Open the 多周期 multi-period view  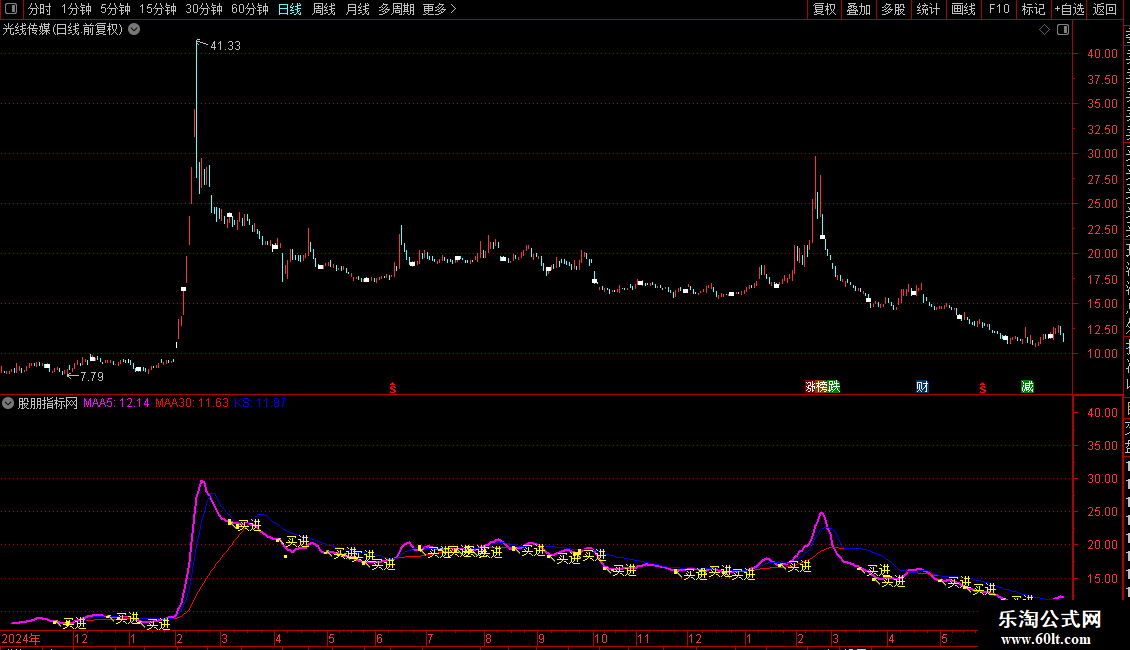396,9
